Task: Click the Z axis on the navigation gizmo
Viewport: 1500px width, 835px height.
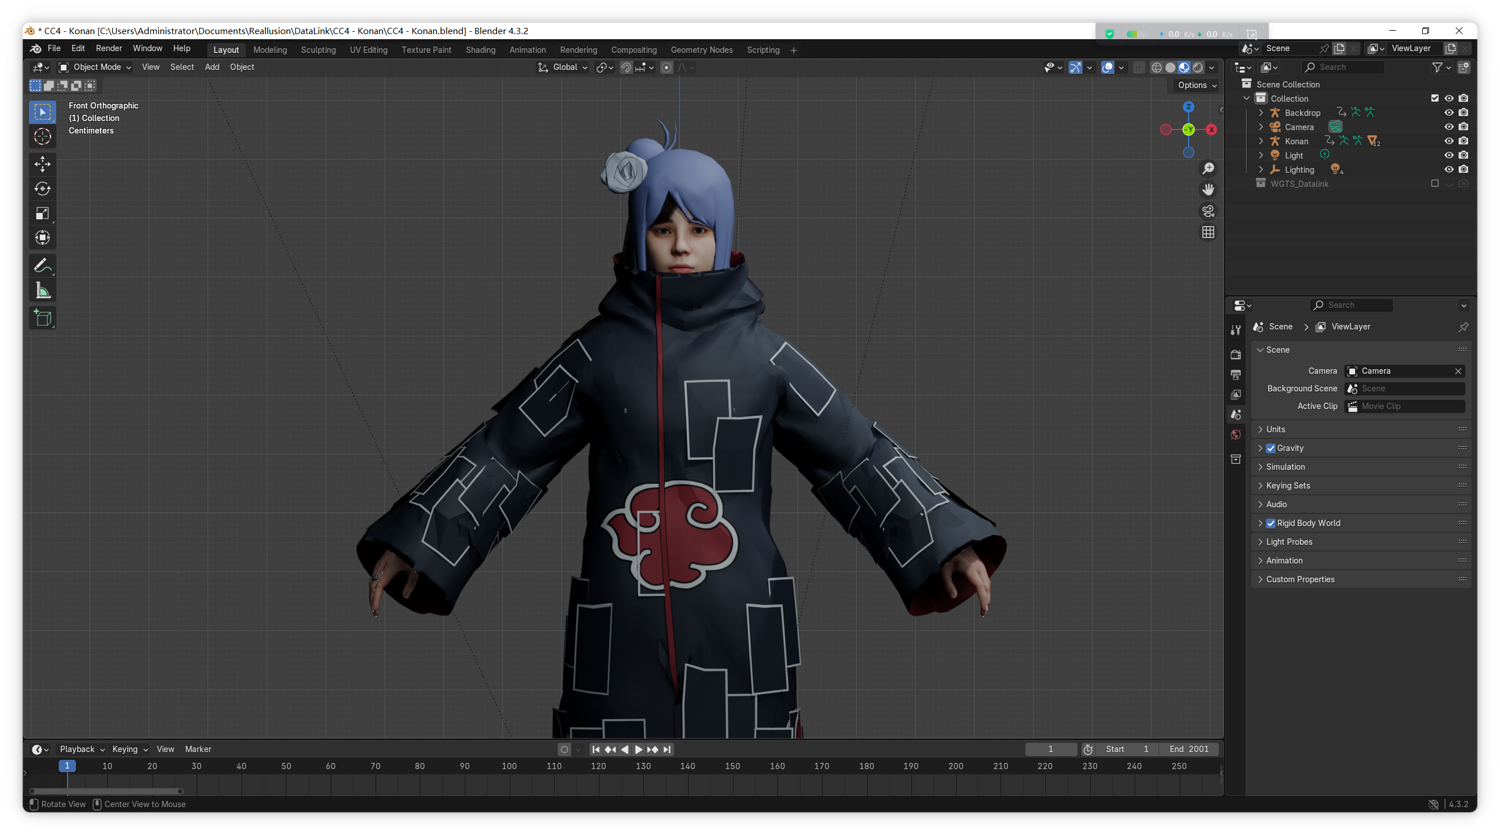Action: click(1188, 107)
